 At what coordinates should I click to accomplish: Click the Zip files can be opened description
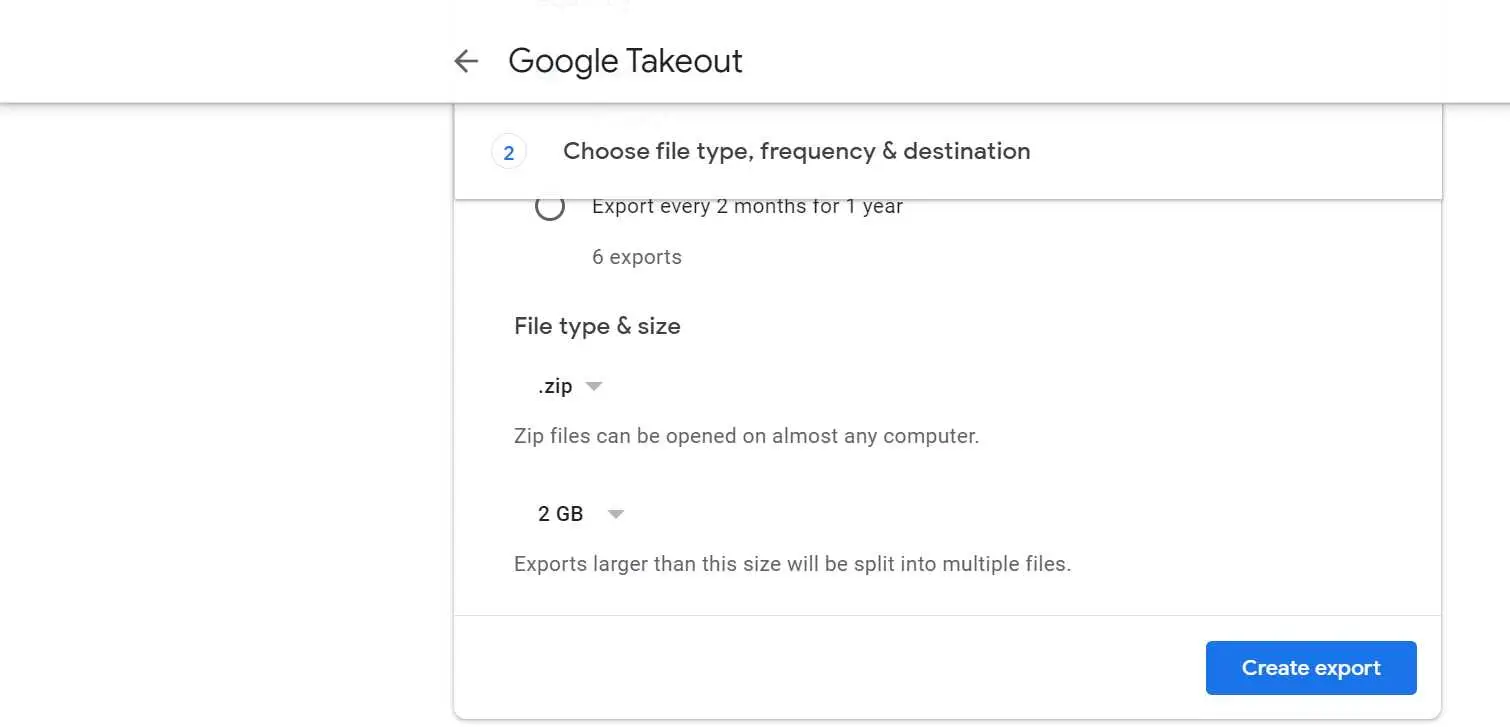(746, 437)
